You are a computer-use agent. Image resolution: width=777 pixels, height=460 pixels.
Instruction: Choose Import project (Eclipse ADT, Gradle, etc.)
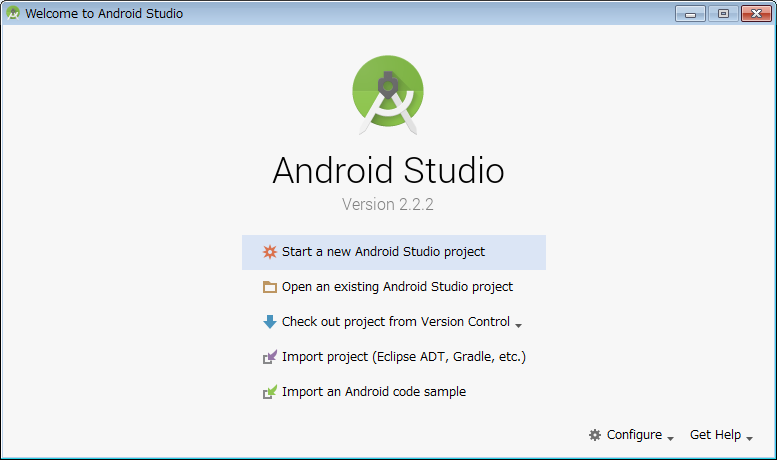pos(394,357)
